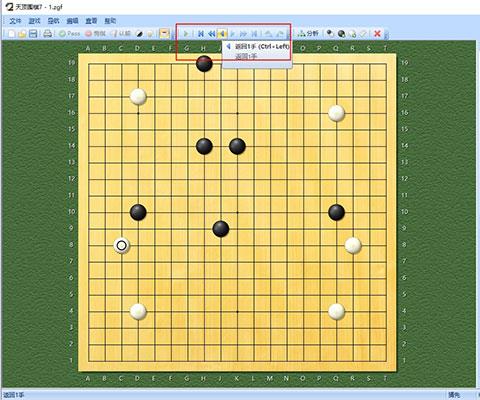Jump to the first move
480x400 pixels.
(x=201, y=34)
